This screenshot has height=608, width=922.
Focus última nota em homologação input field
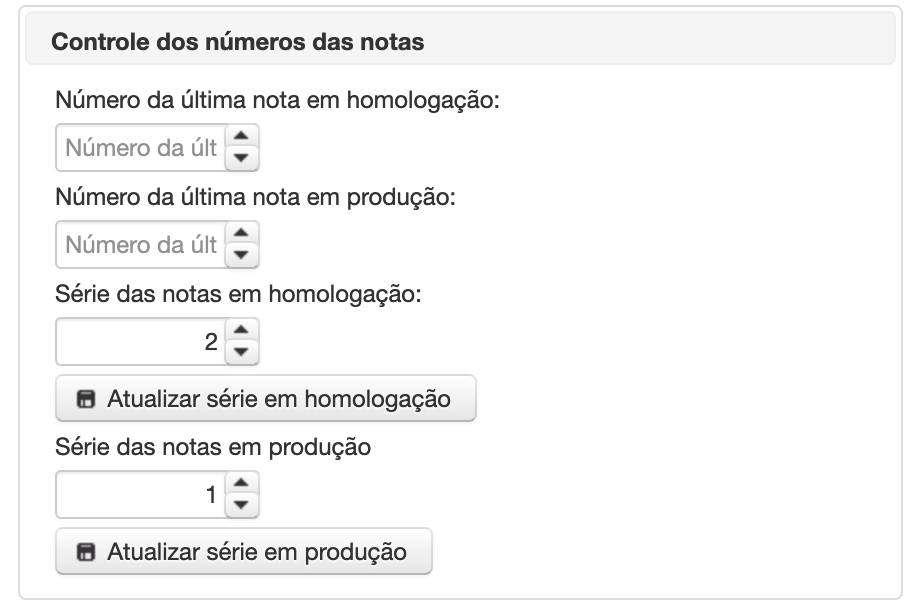coord(141,148)
